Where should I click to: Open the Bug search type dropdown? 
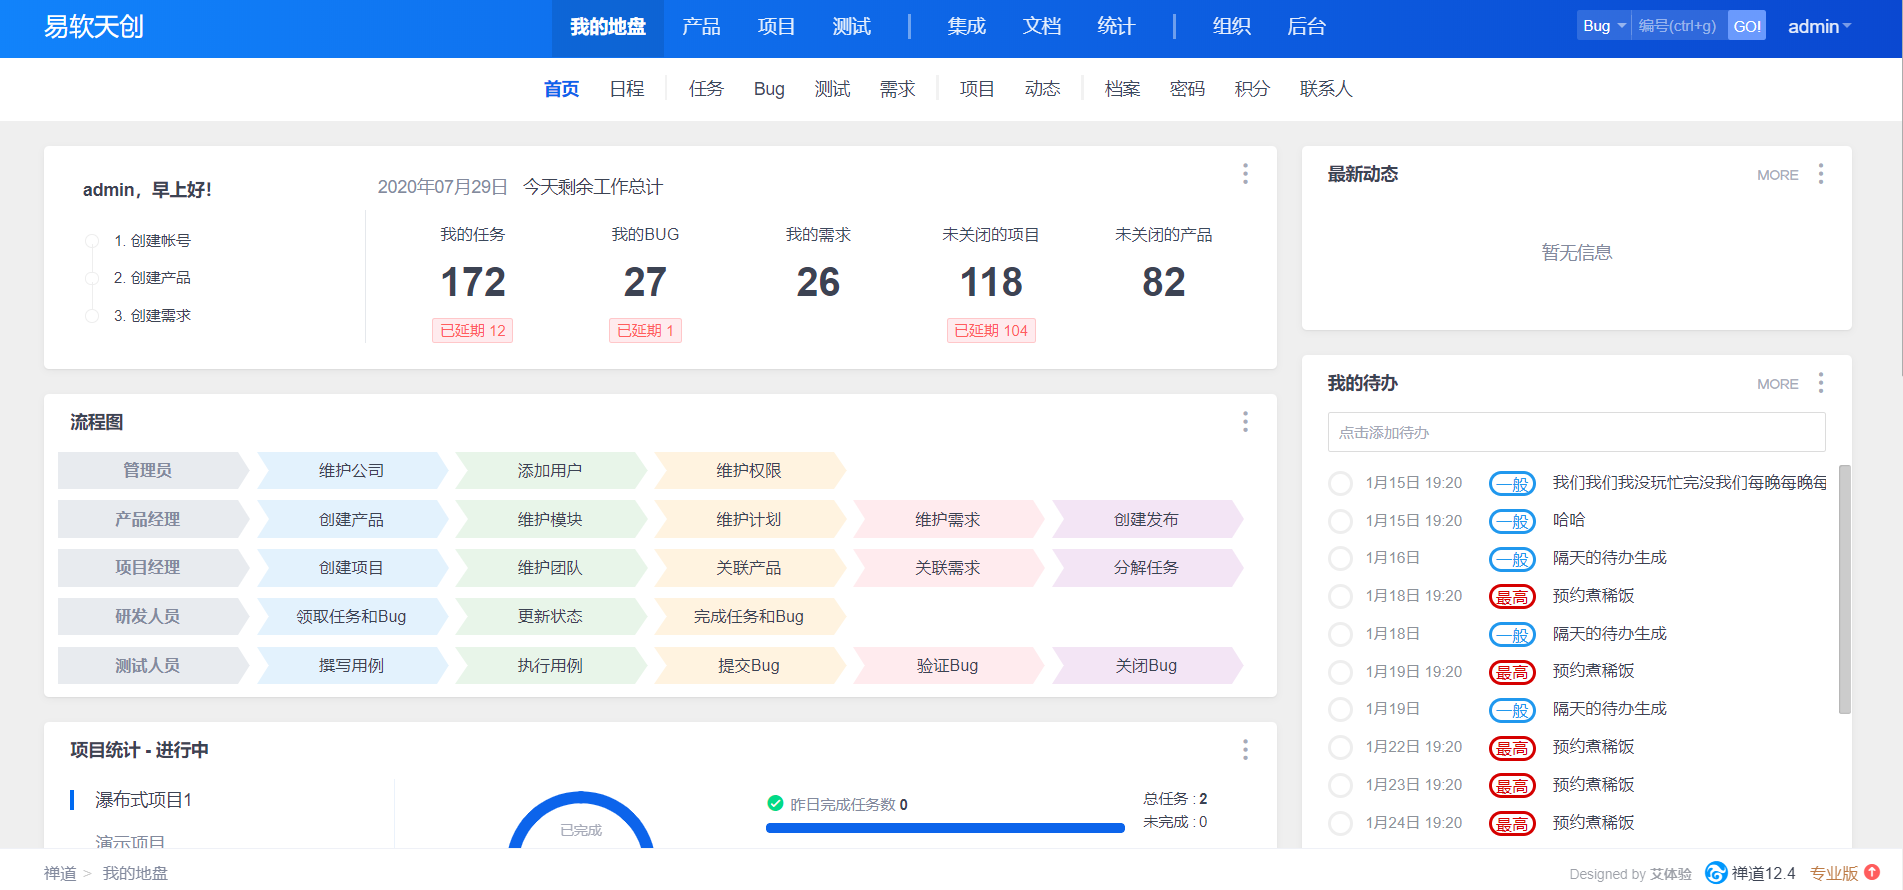1604,26
